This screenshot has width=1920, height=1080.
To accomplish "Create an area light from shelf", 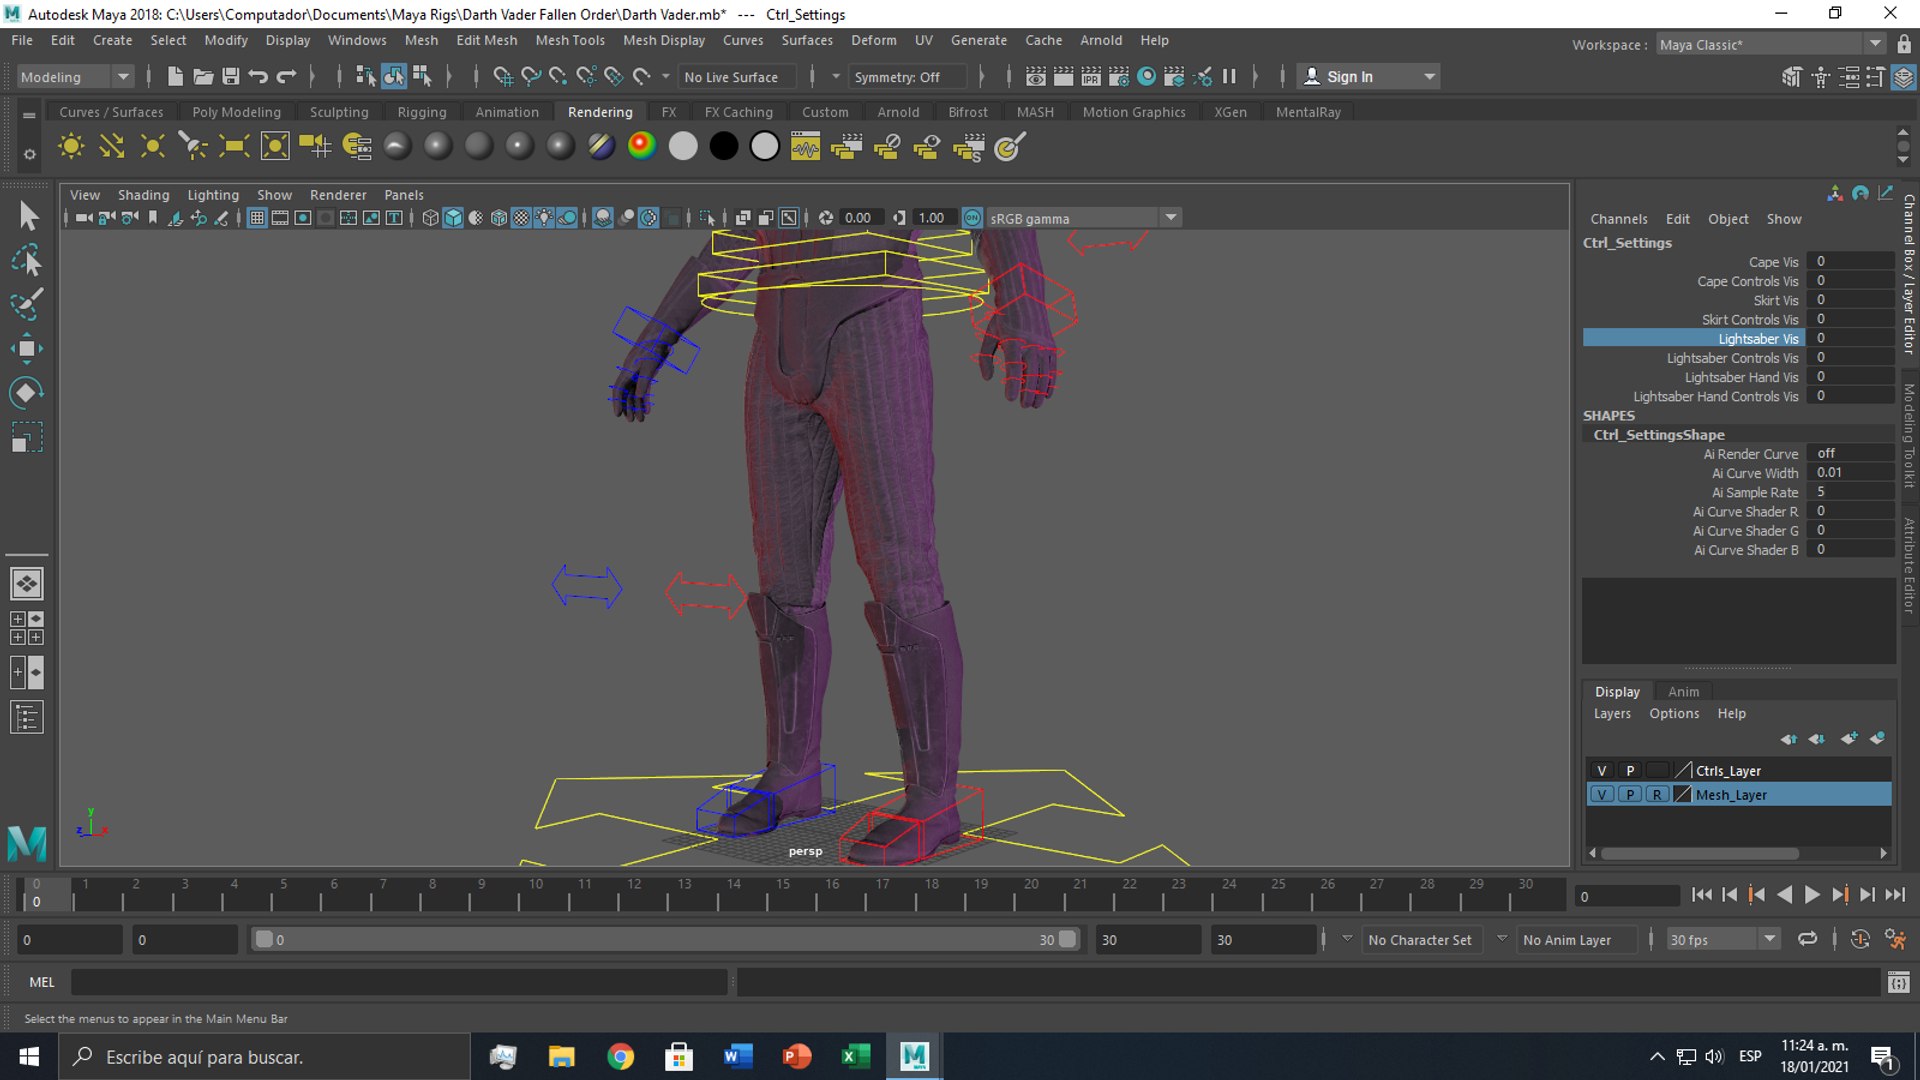I will tap(234, 147).
